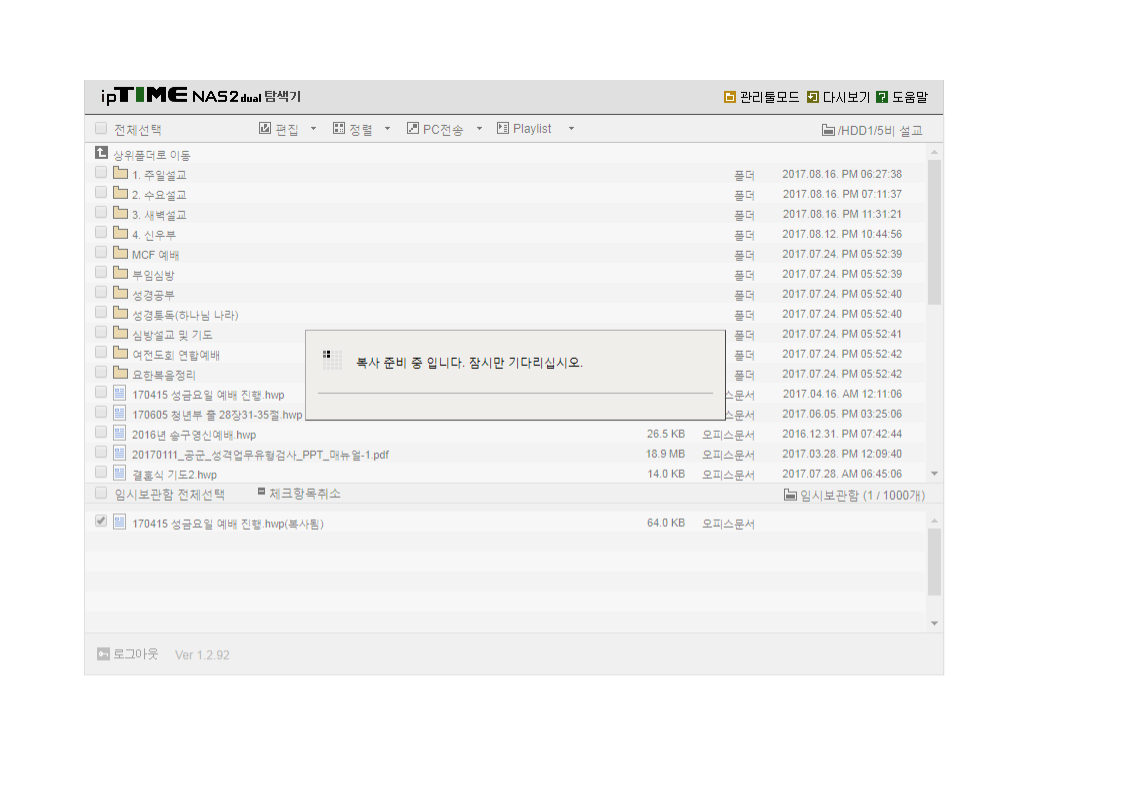The image size is (1122, 793).
Task: Toggle the 전체선택 select-all checkbox
Action: [101, 128]
